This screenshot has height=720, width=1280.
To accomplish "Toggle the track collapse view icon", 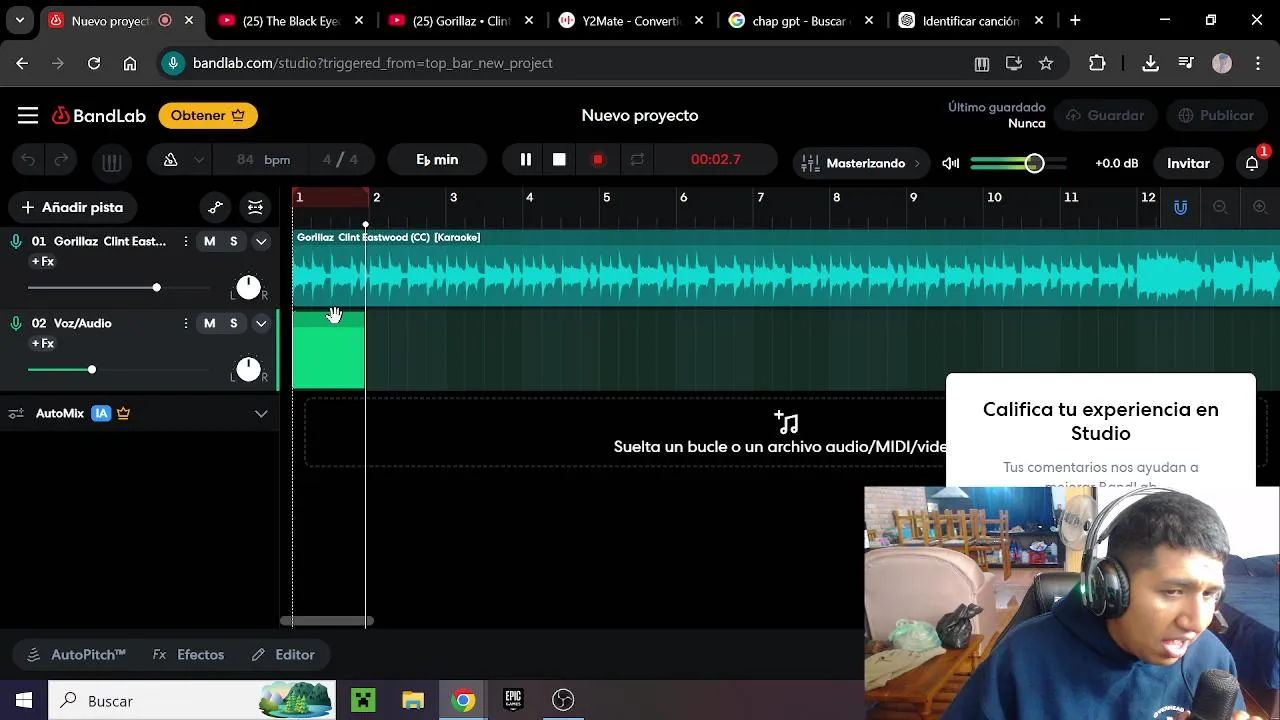I will [255, 208].
